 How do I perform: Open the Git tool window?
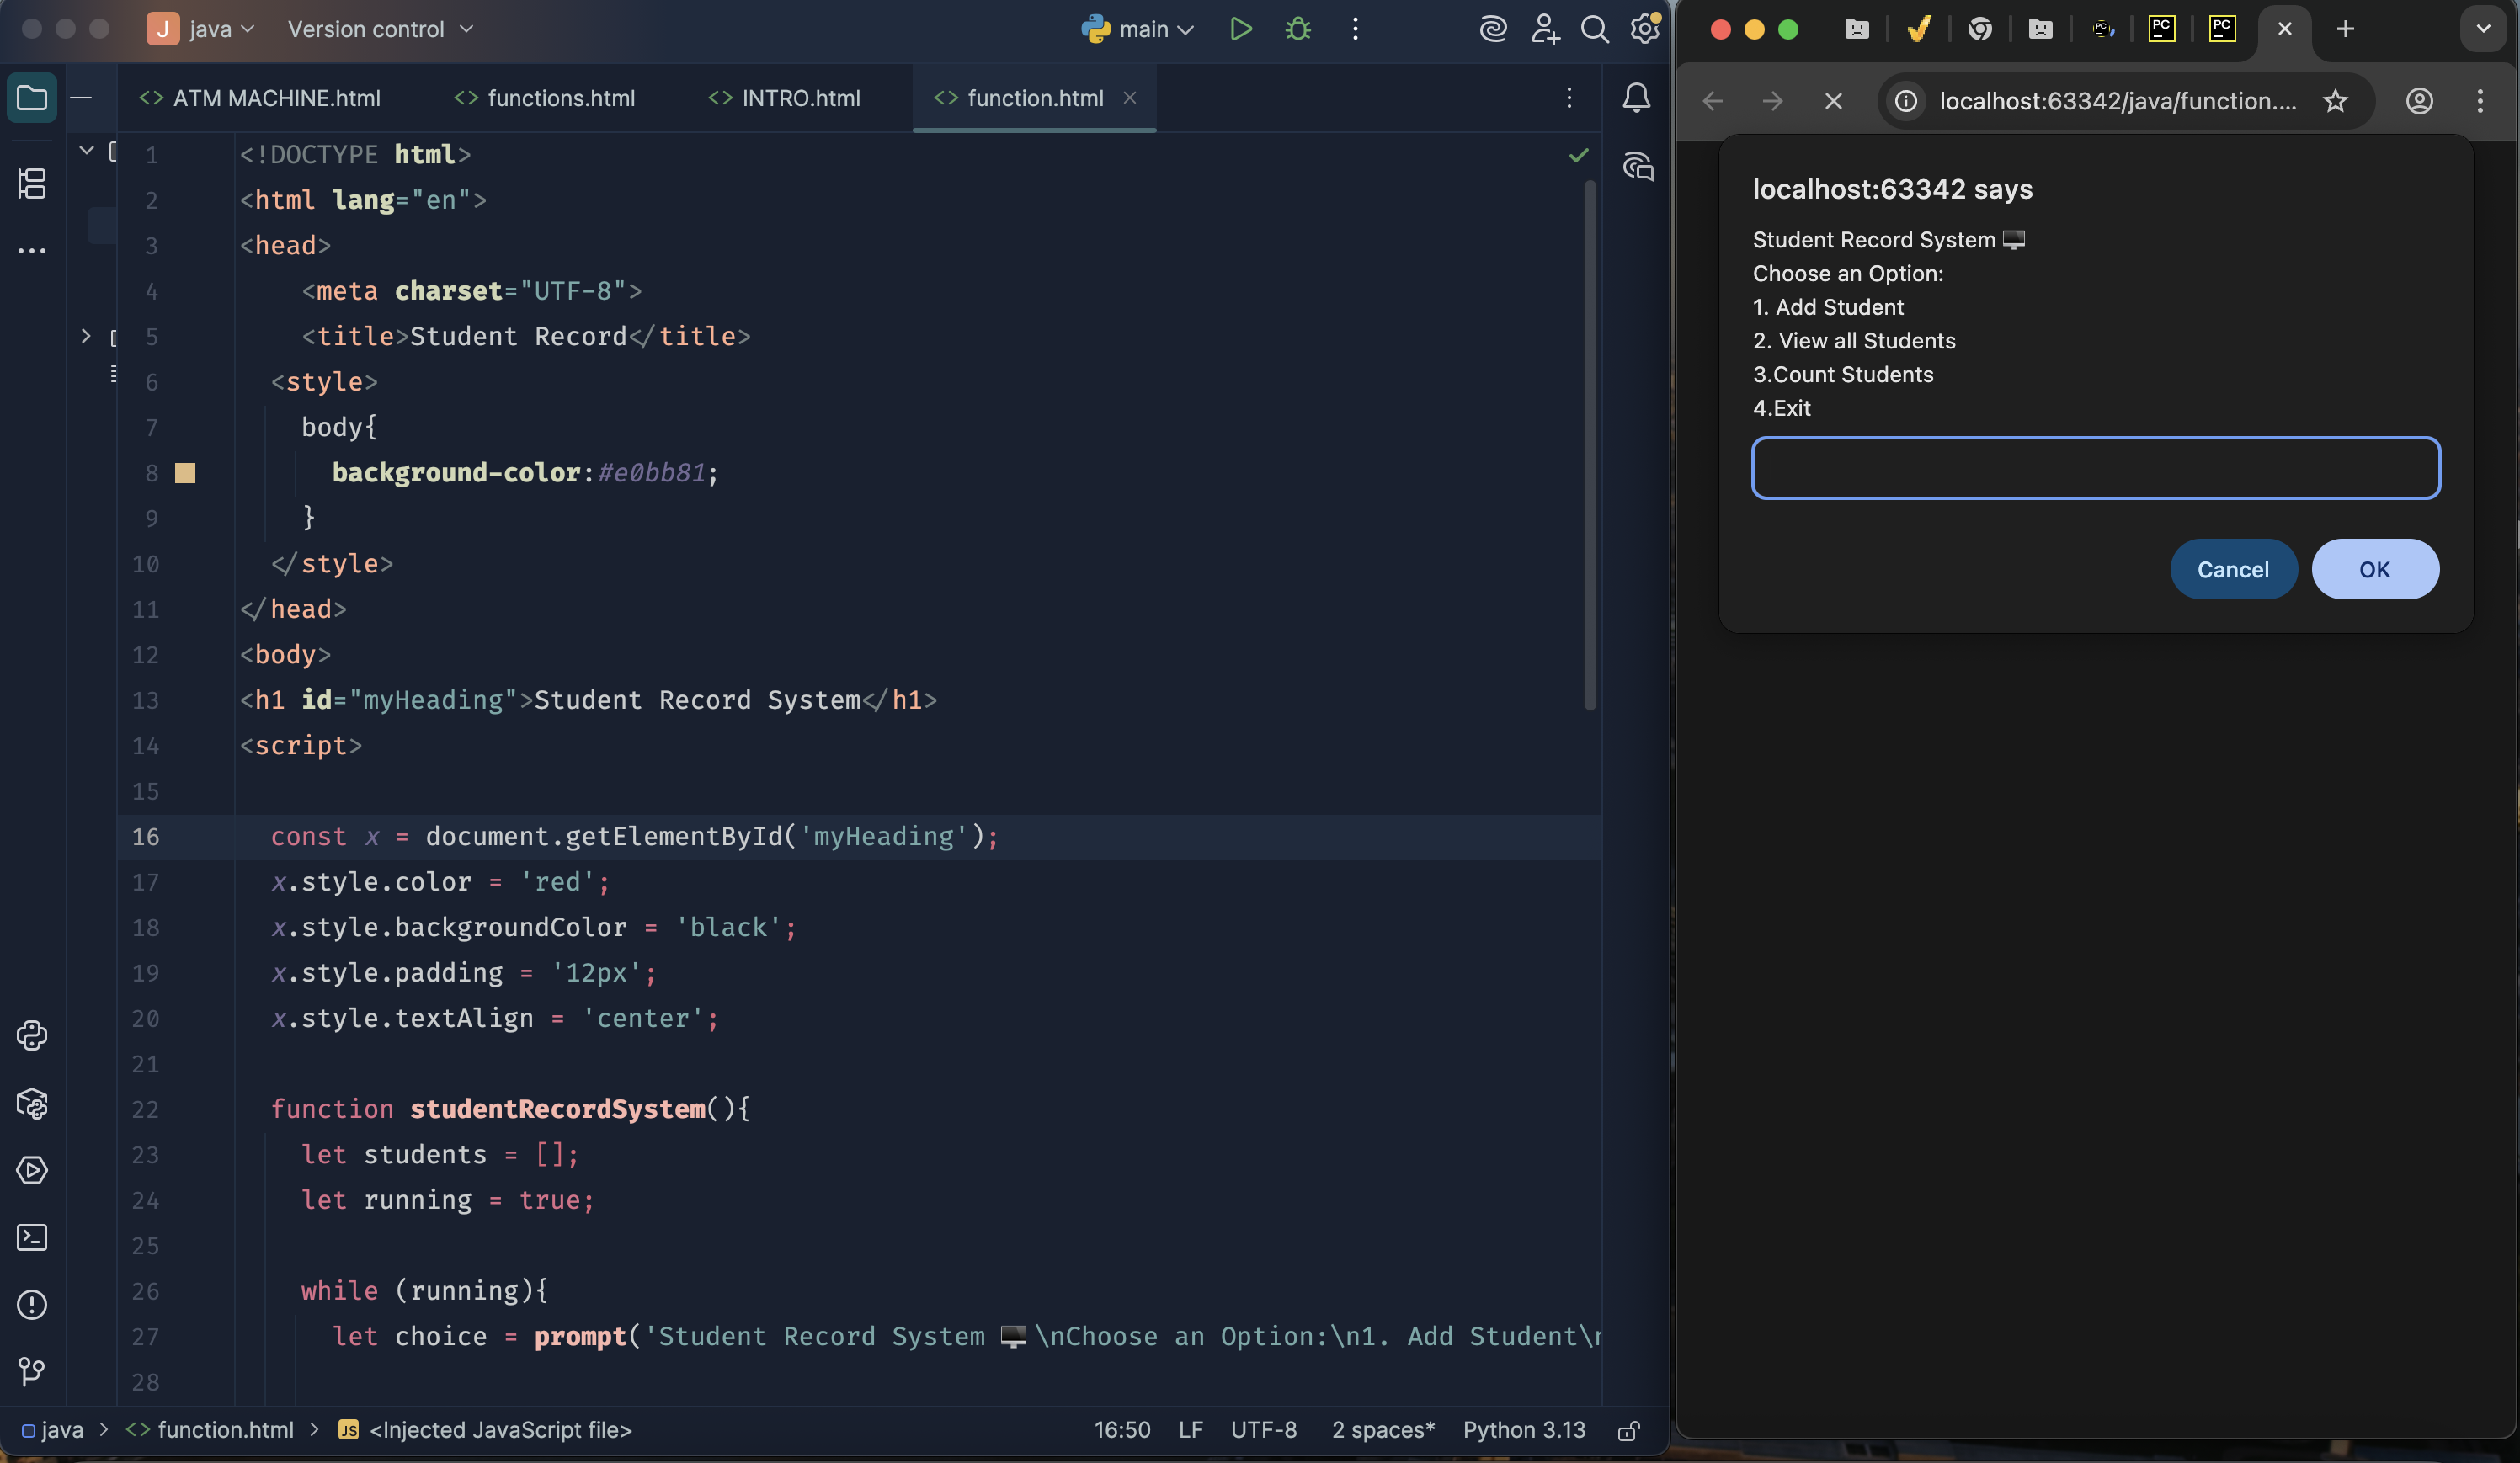pos(32,1371)
